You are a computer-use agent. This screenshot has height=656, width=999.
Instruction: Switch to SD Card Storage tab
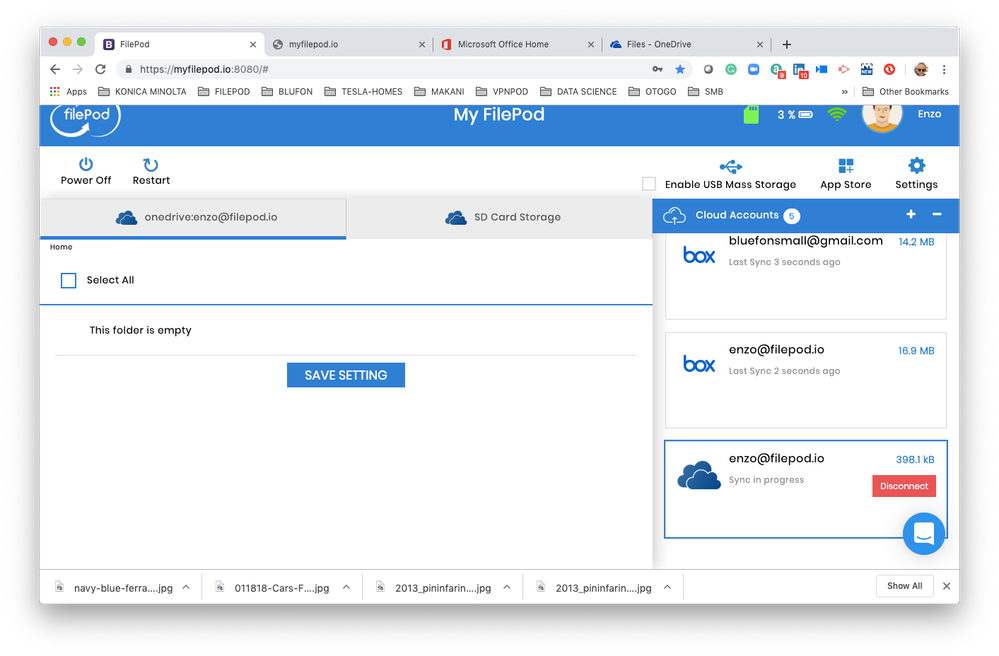point(500,217)
